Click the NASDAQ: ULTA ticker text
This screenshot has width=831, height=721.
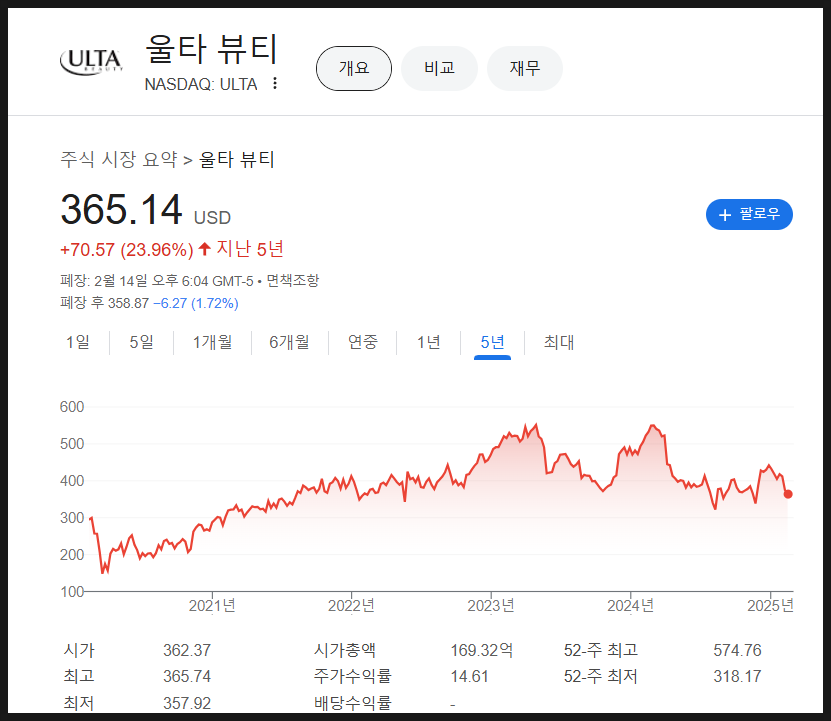pyautogui.click(x=201, y=84)
